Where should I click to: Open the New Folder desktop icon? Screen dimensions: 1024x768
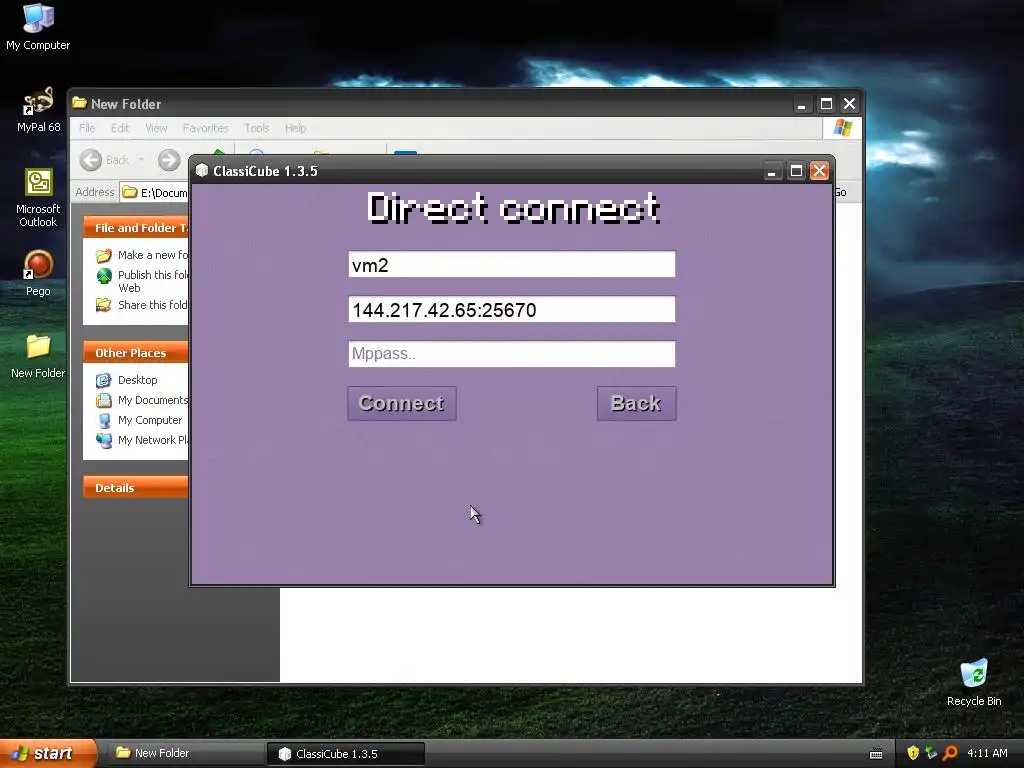coord(38,356)
